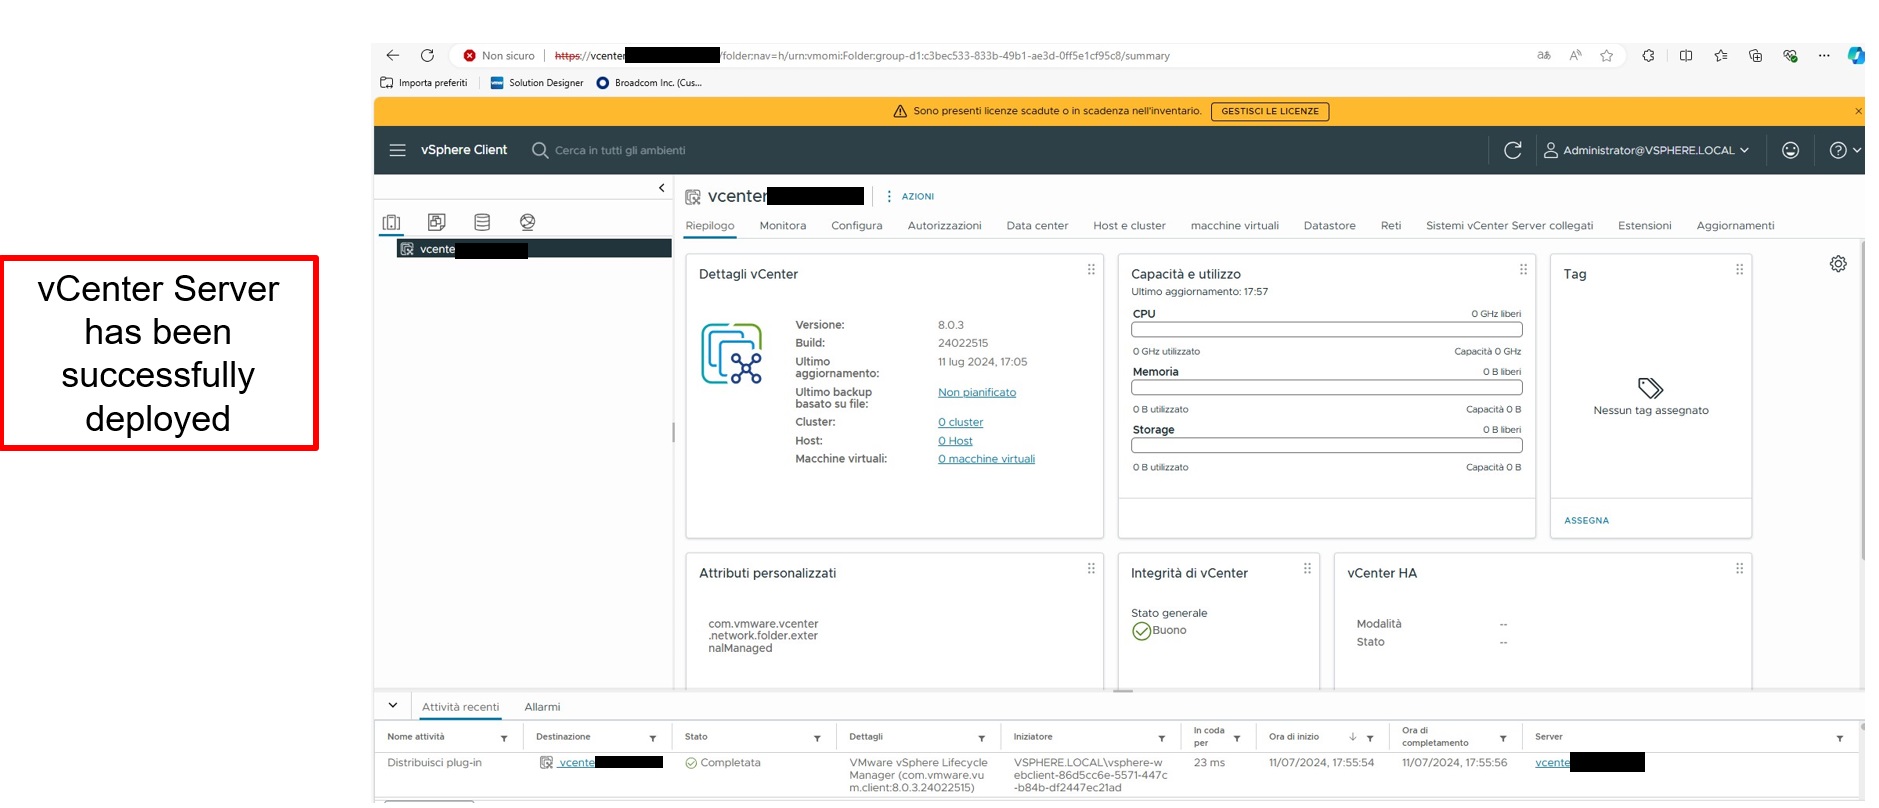
Task: Click the Non pianificato backup link
Action: click(977, 393)
